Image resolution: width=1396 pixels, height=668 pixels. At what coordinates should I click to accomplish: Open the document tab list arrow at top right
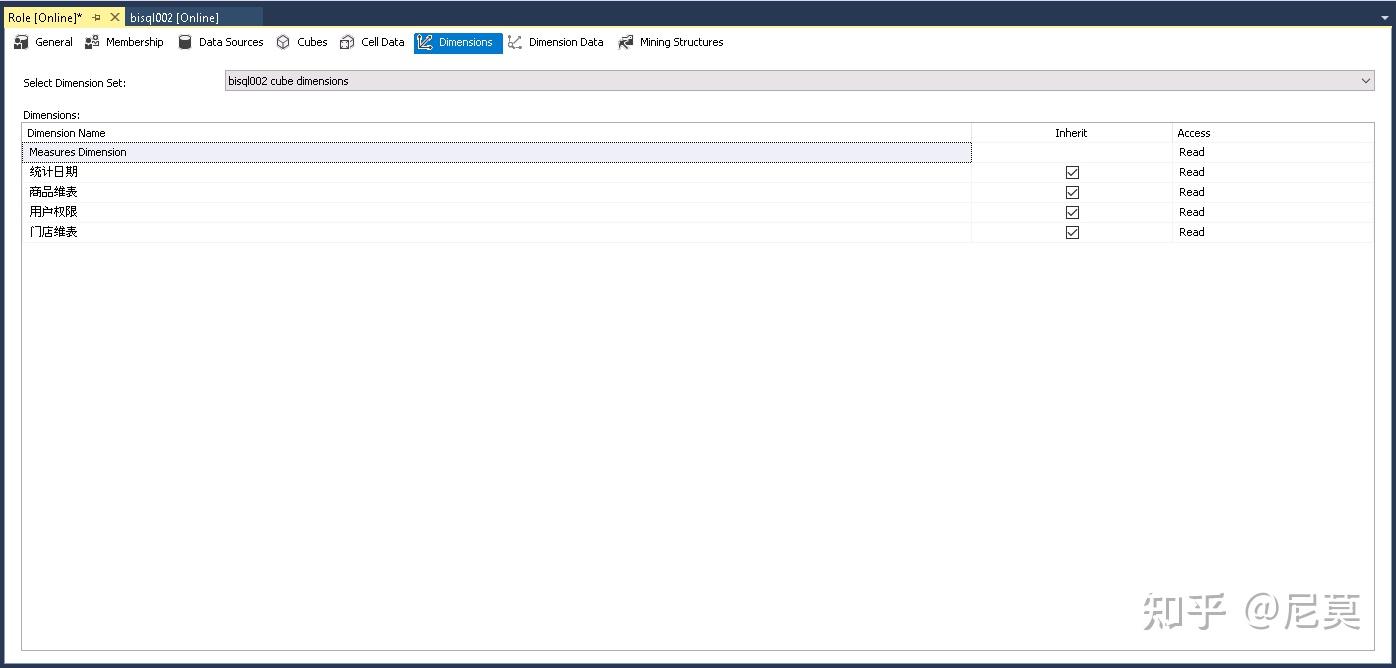[x=1385, y=17]
